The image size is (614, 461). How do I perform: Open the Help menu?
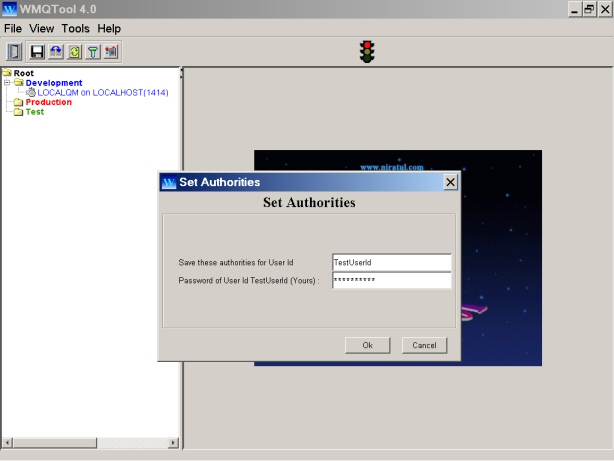coord(109,29)
